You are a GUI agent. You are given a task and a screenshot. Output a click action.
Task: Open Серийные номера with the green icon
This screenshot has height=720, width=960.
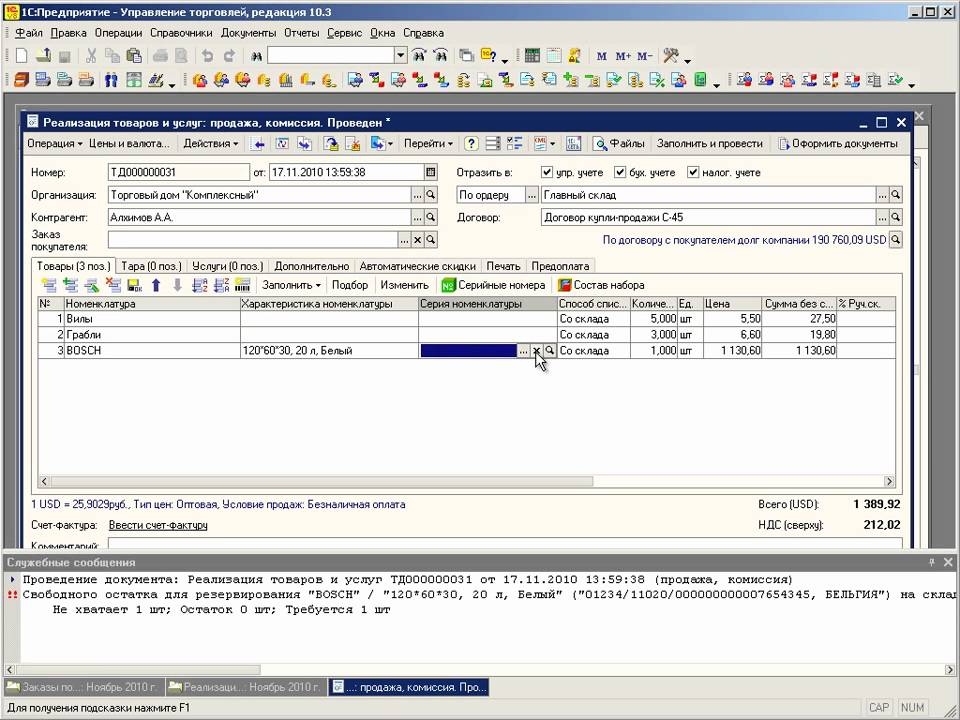449,285
